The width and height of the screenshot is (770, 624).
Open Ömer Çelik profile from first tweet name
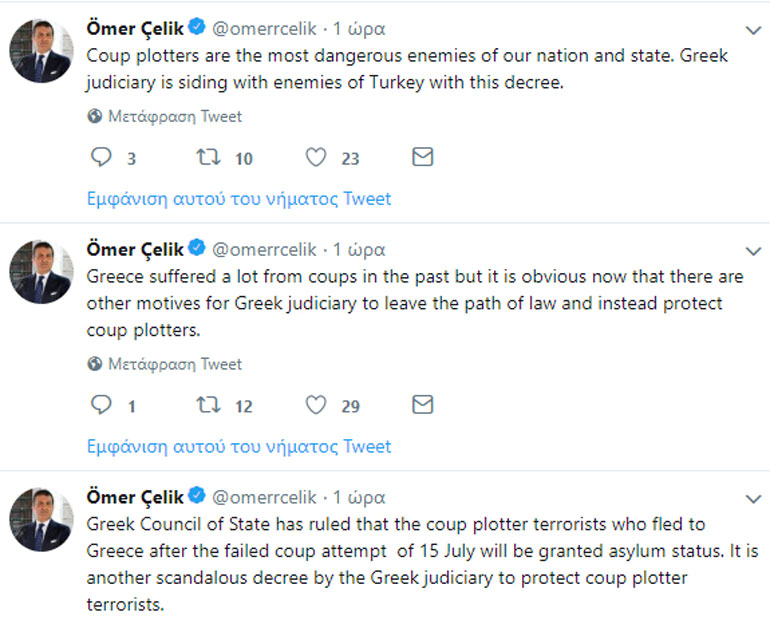pos(135,28)
